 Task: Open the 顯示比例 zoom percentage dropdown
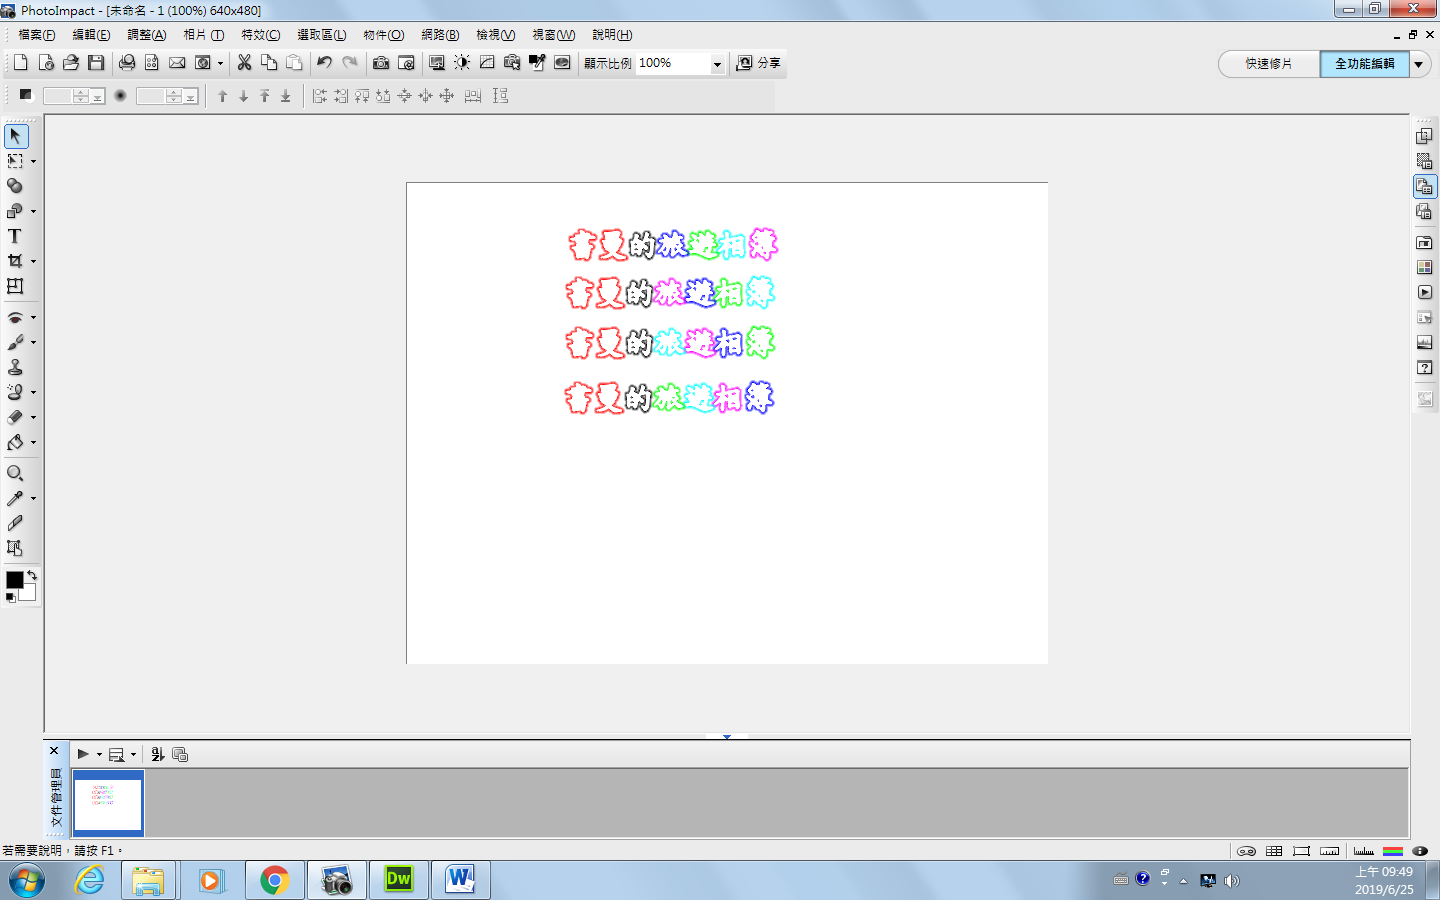click(717, 64)
